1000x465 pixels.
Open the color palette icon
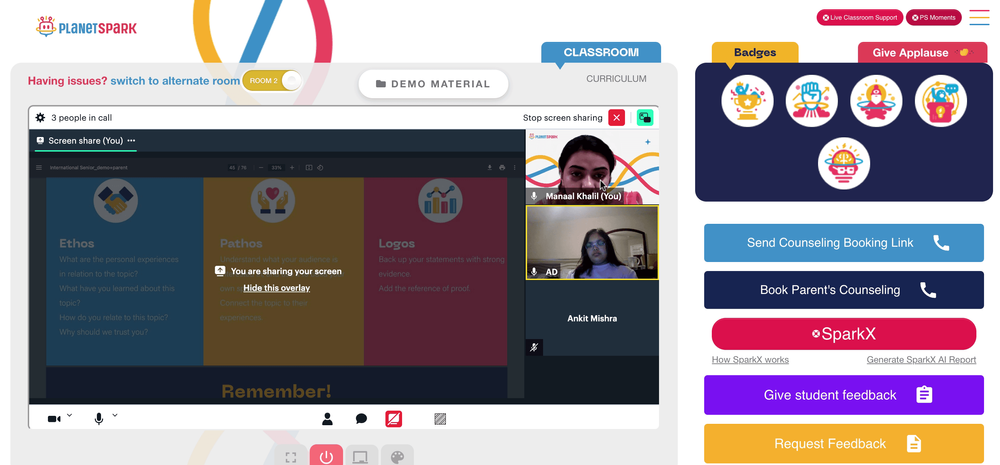click(397, 457)
